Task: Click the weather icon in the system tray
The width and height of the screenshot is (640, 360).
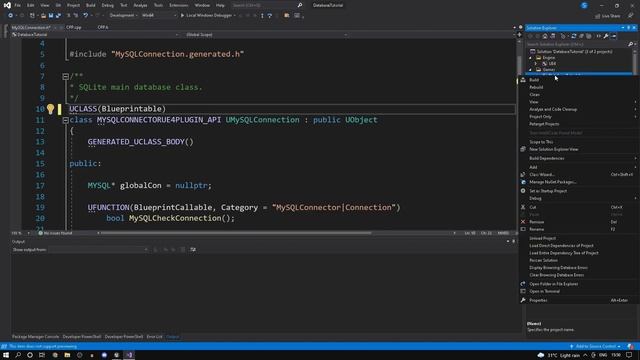Action: pos(541,355)
